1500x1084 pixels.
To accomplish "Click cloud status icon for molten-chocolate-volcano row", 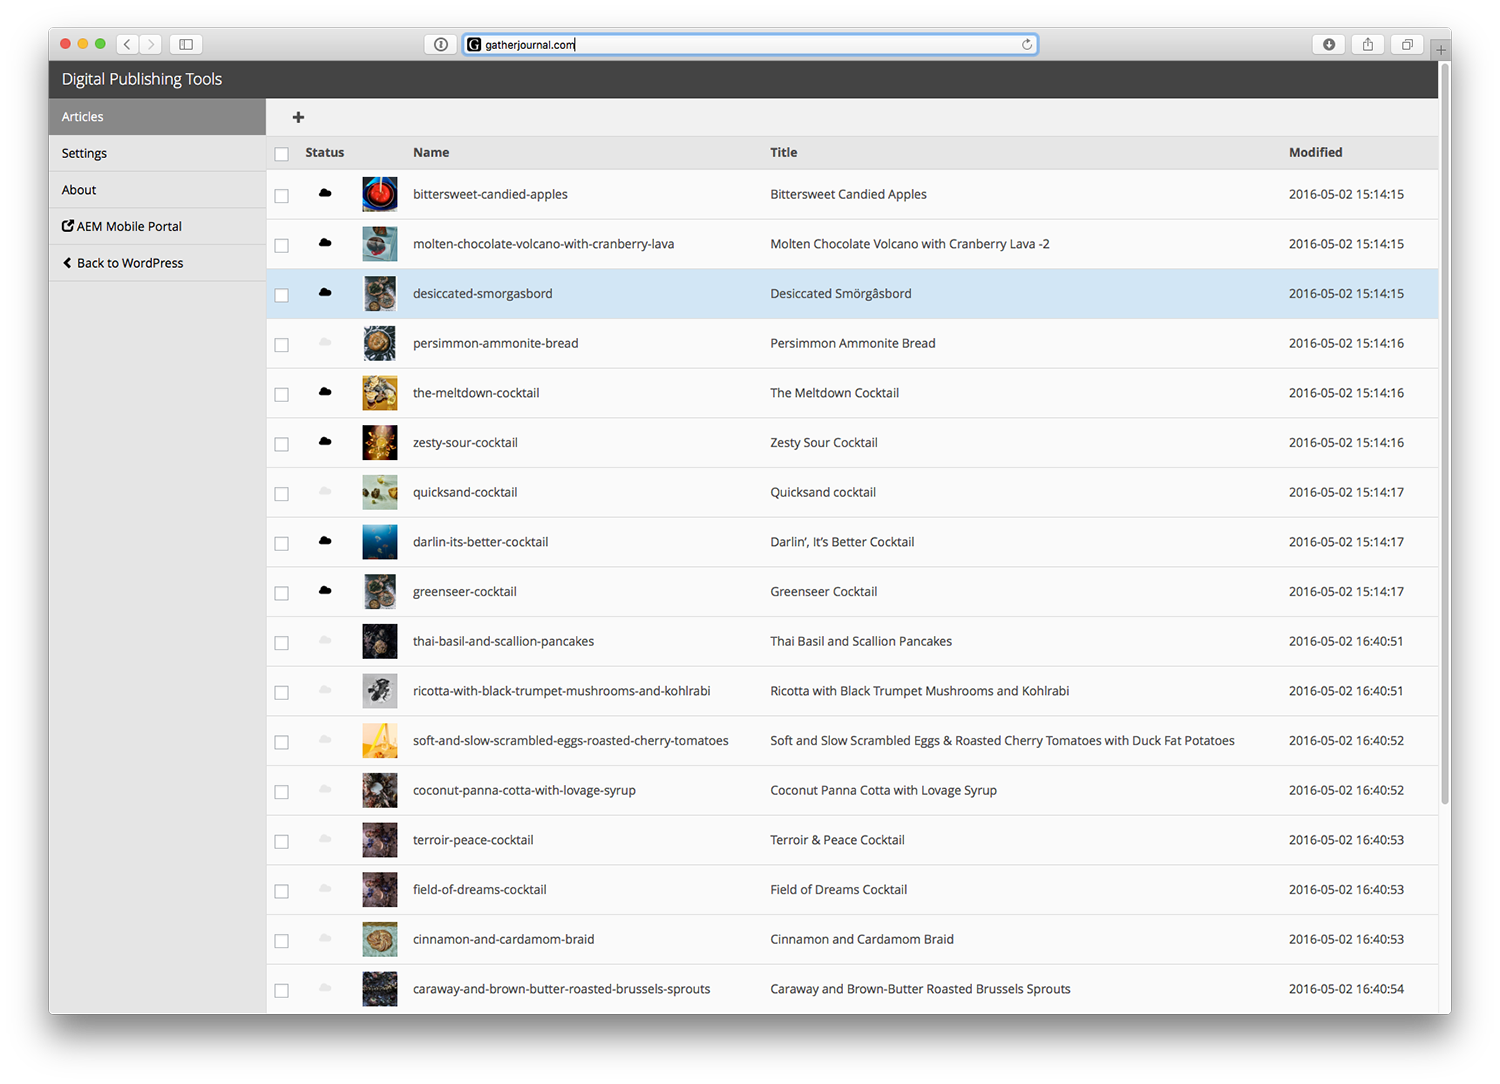I will coord(325,243).
